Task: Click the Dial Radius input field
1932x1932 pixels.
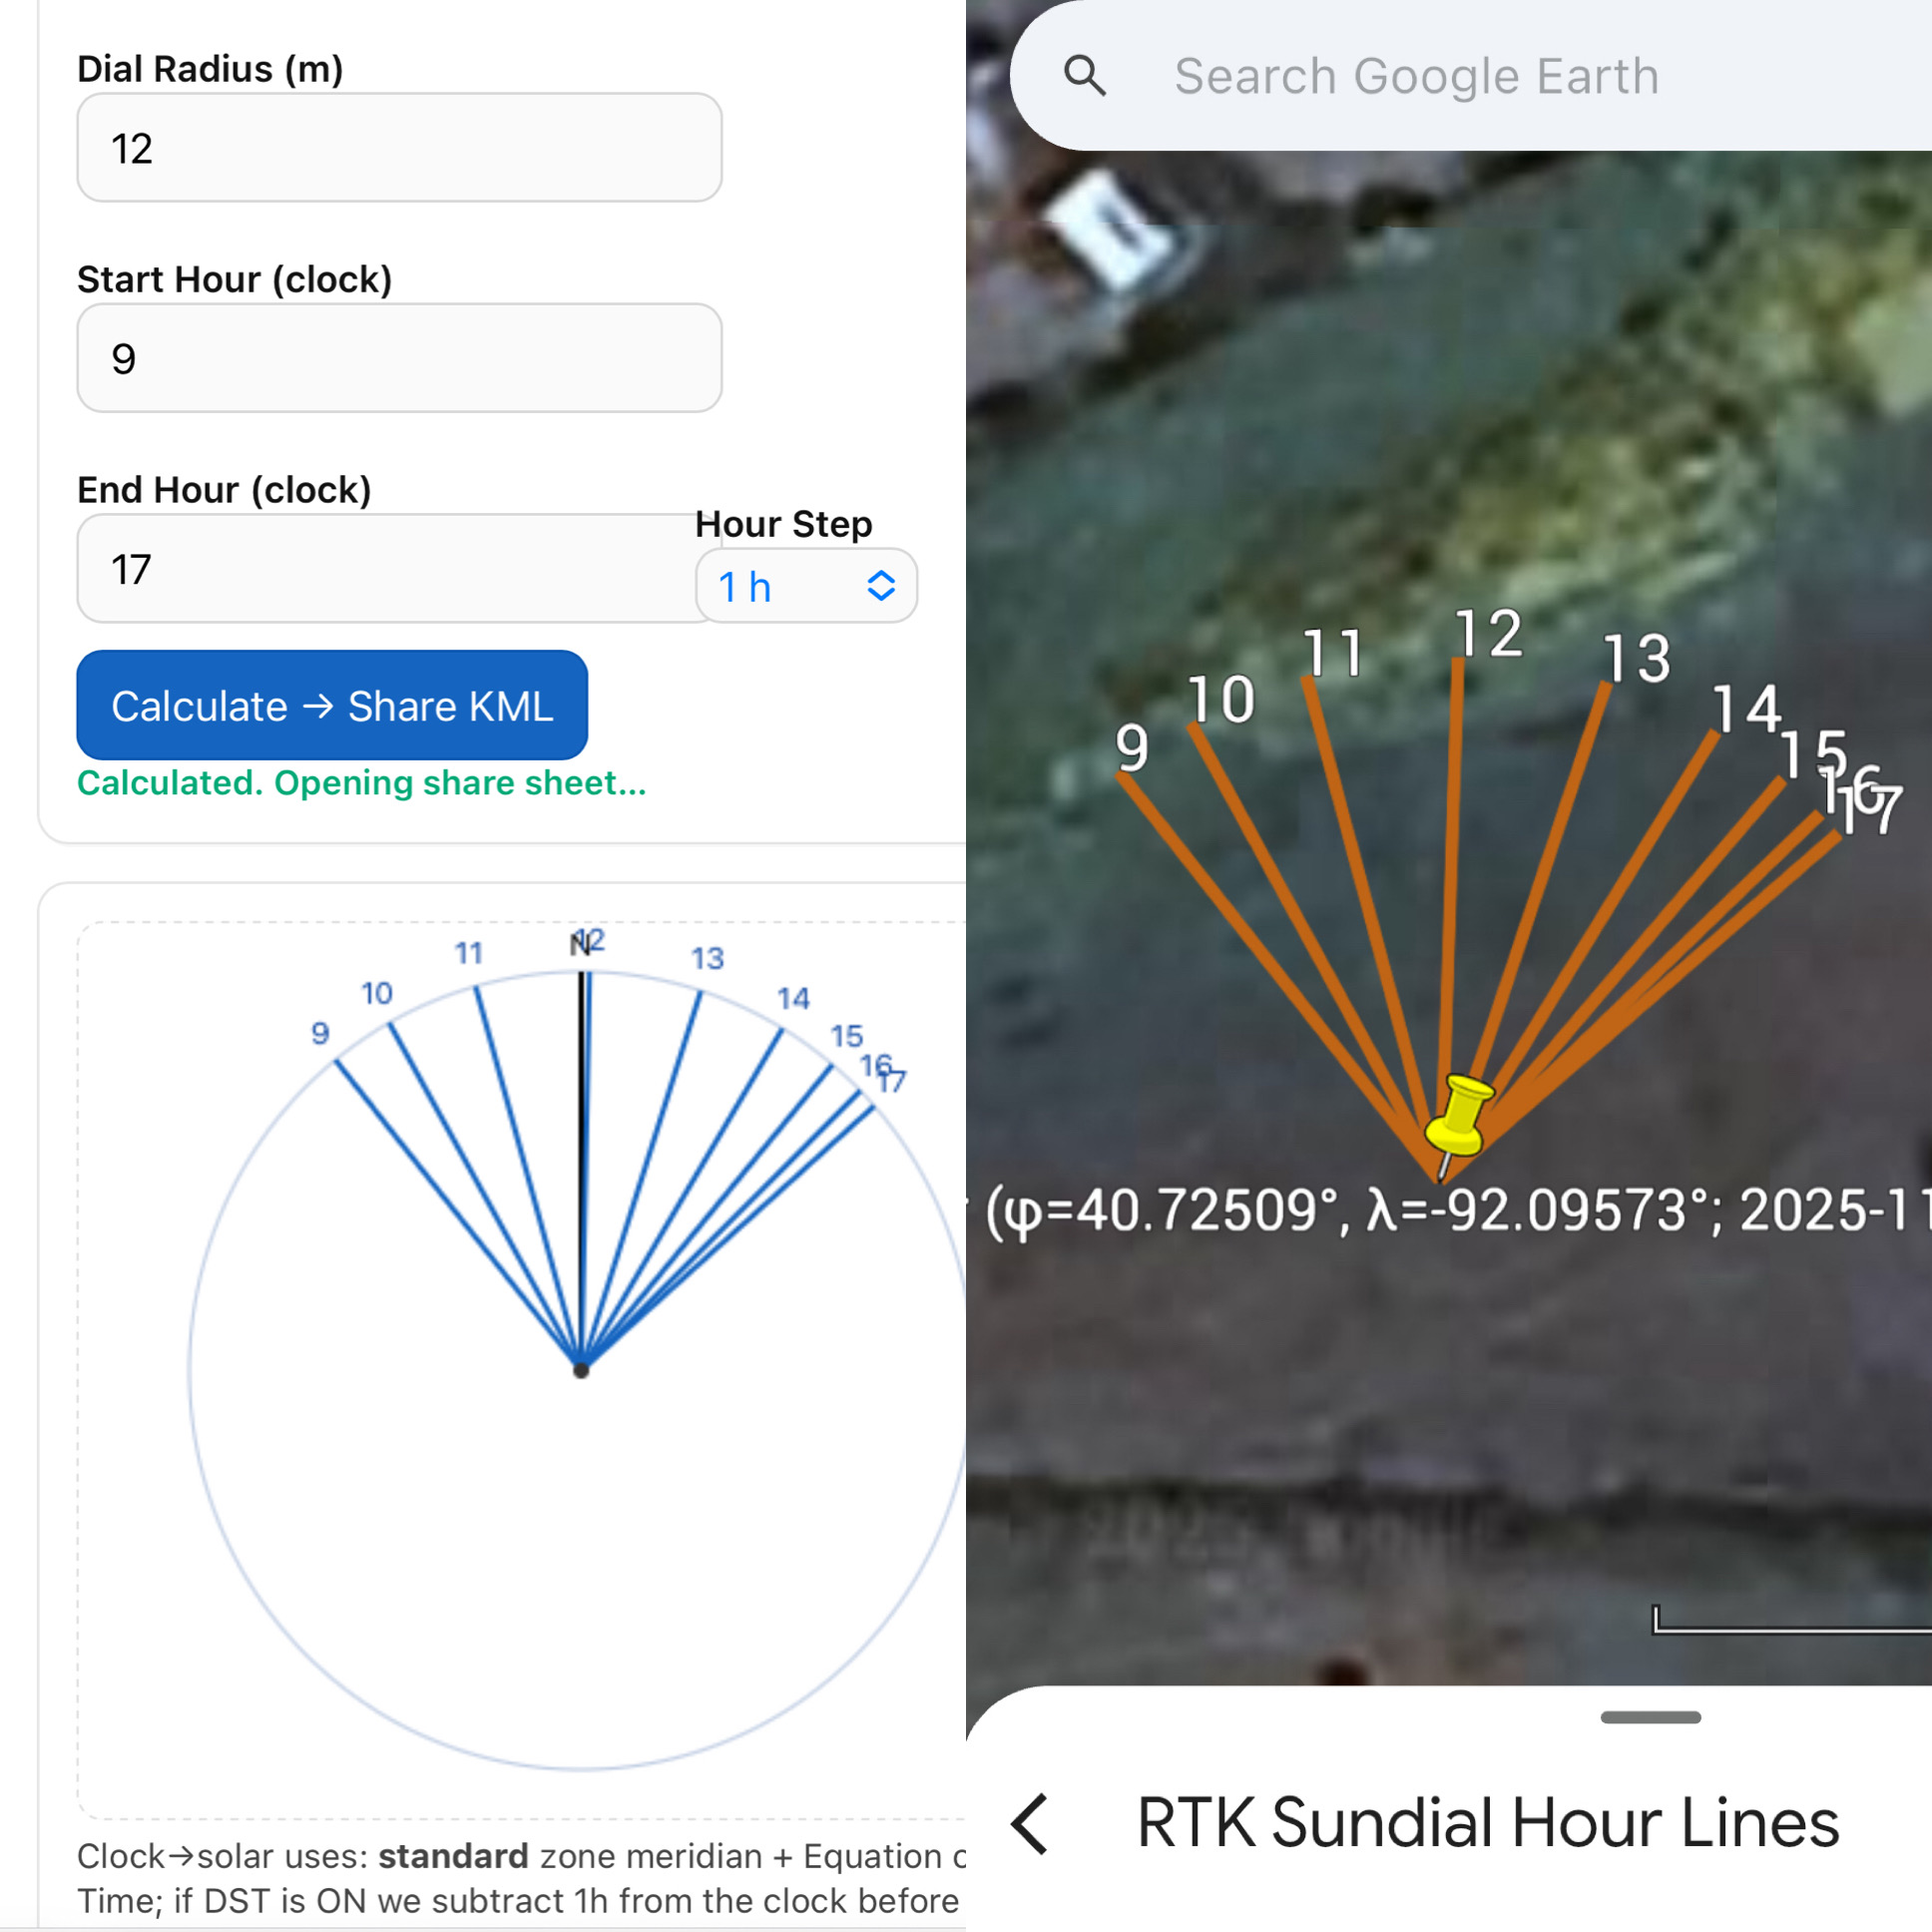Action: (x=399, y=148)
